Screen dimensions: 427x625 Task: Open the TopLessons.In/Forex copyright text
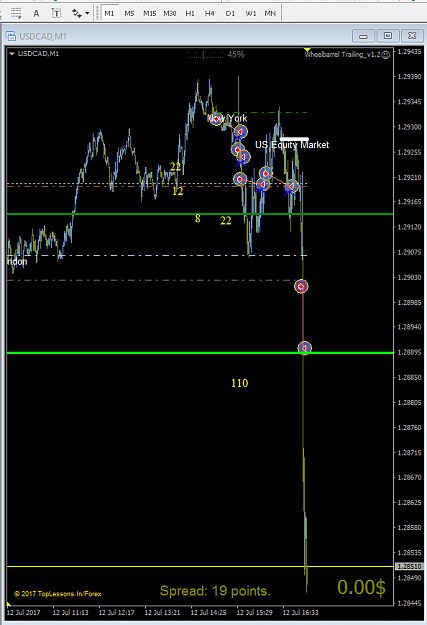point(58,594)
